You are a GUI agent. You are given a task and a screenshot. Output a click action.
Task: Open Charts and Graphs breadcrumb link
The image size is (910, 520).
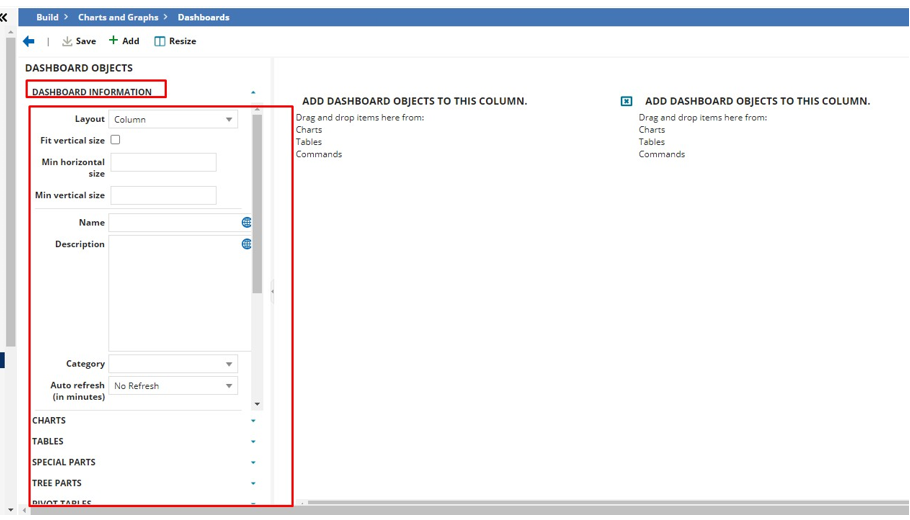(x=118, y=17)
